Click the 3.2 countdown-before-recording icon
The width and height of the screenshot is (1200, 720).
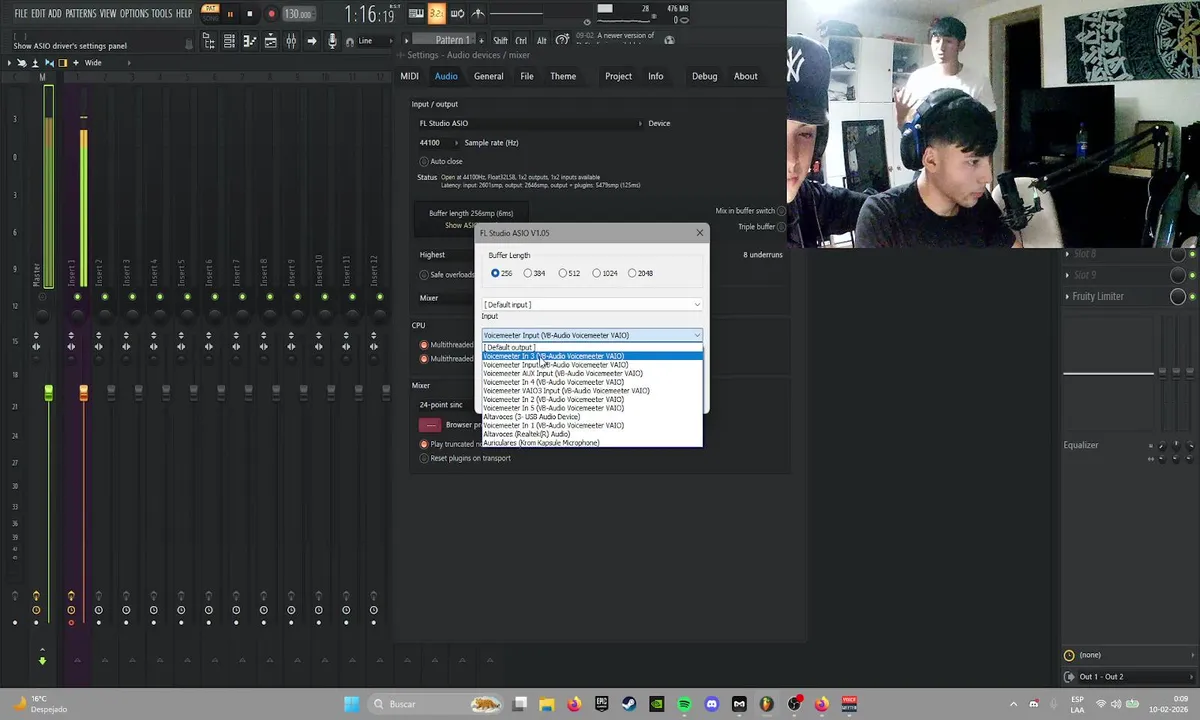point(437,14)
